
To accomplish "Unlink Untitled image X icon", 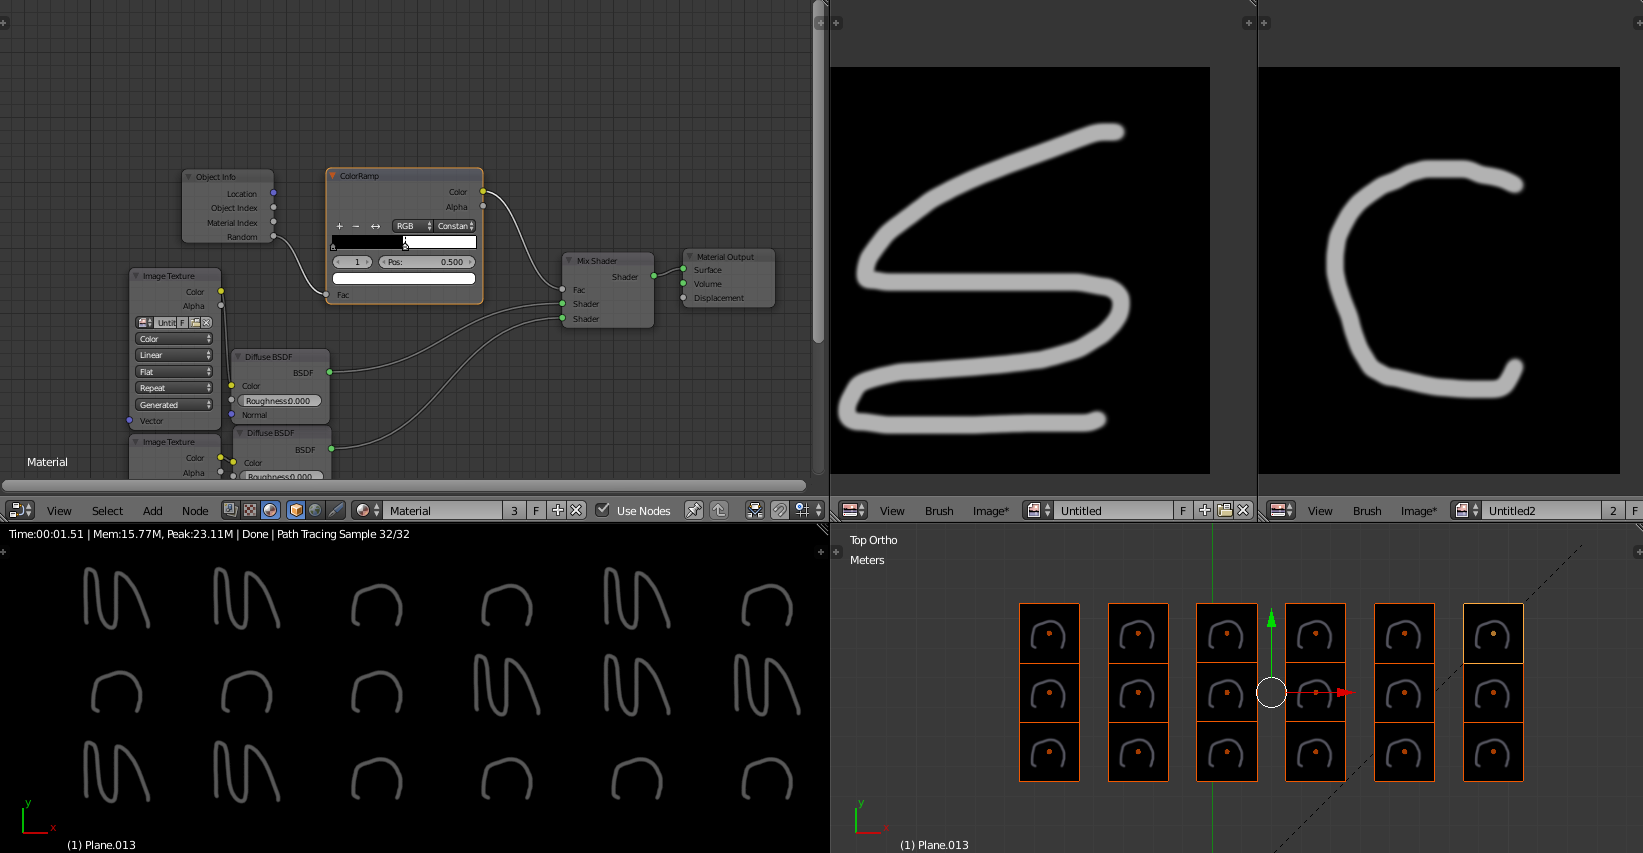I will [x=1243, y=510].
